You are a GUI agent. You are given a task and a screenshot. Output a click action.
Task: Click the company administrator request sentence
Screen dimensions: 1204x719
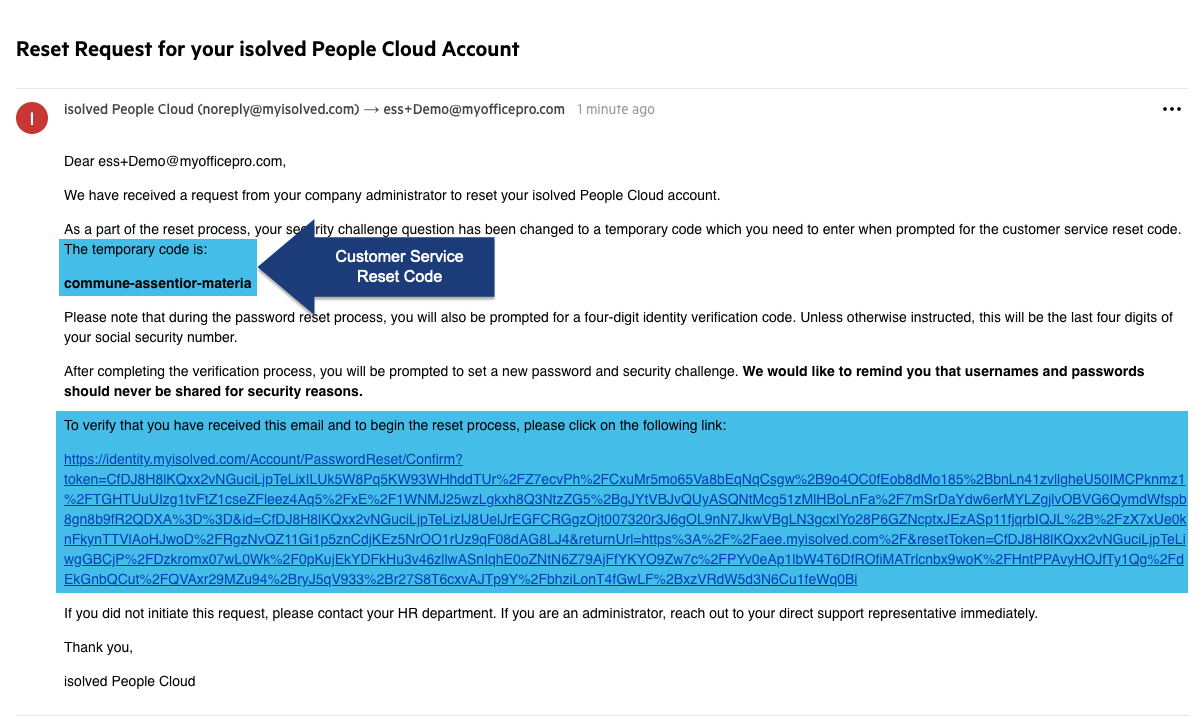[392, 195]
